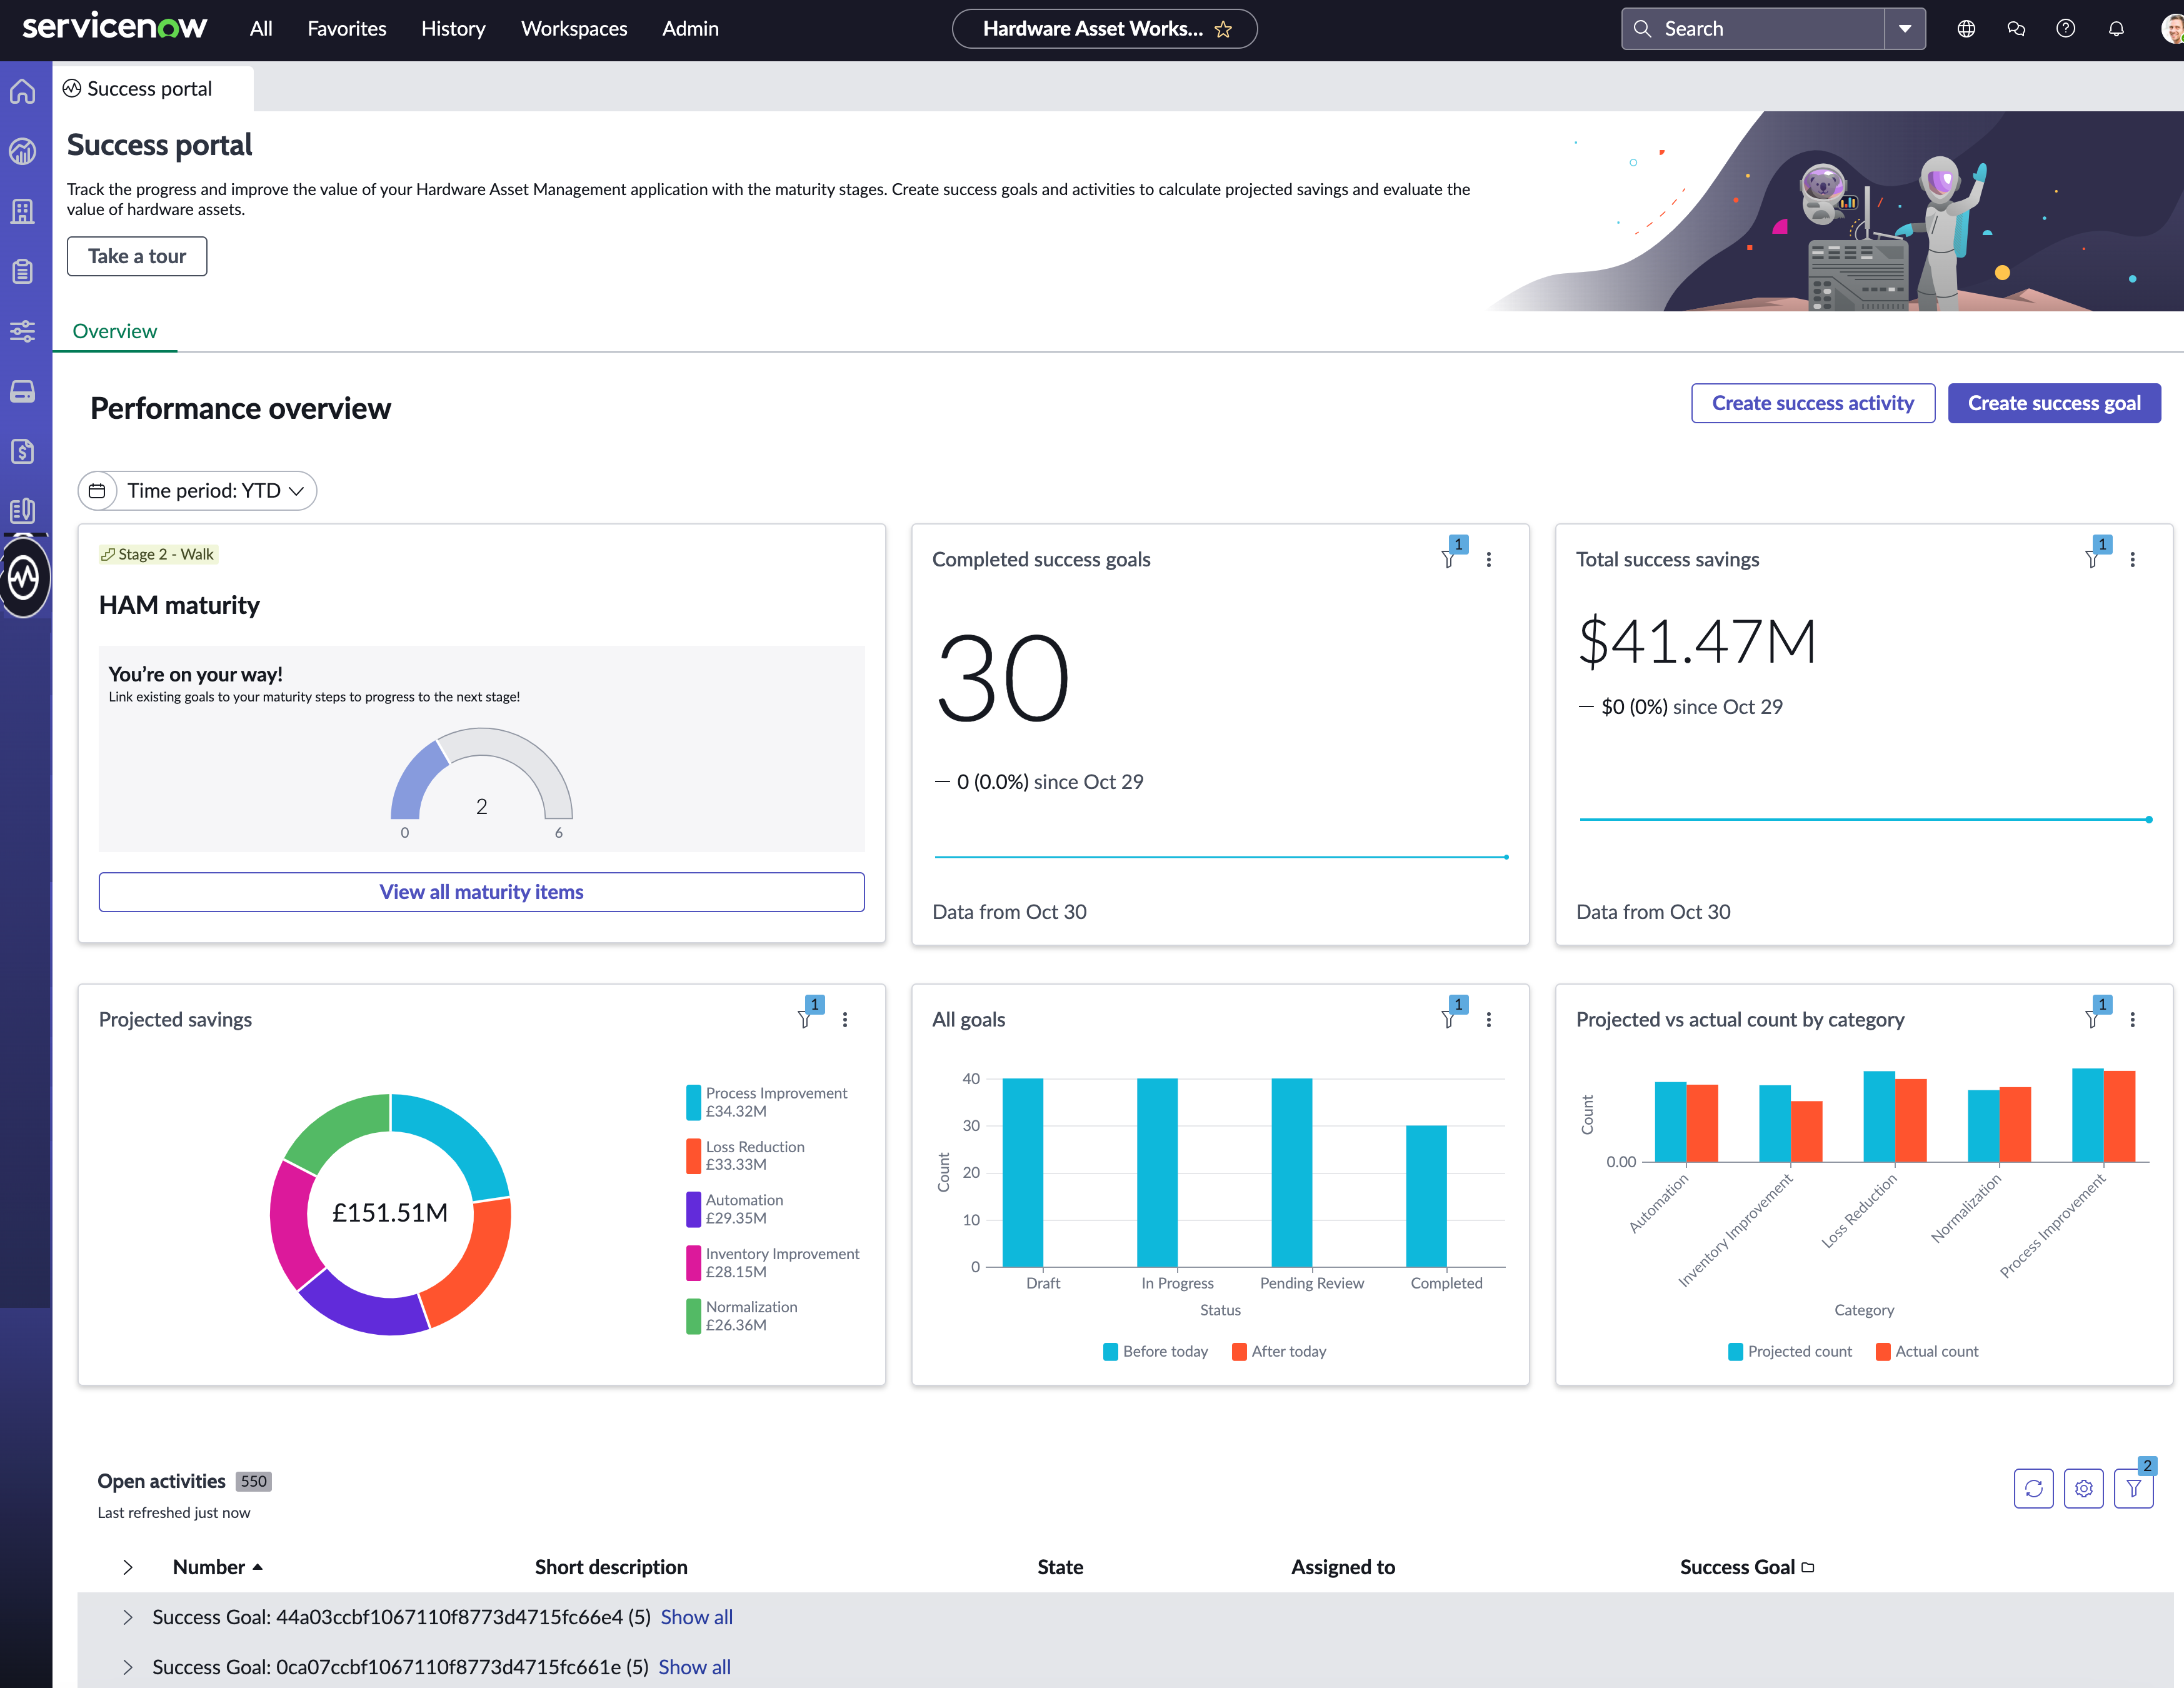This screenshot has height=1688, width=2184.
Task: Sort by Number column header
Action: click(x=217, y=1567)
